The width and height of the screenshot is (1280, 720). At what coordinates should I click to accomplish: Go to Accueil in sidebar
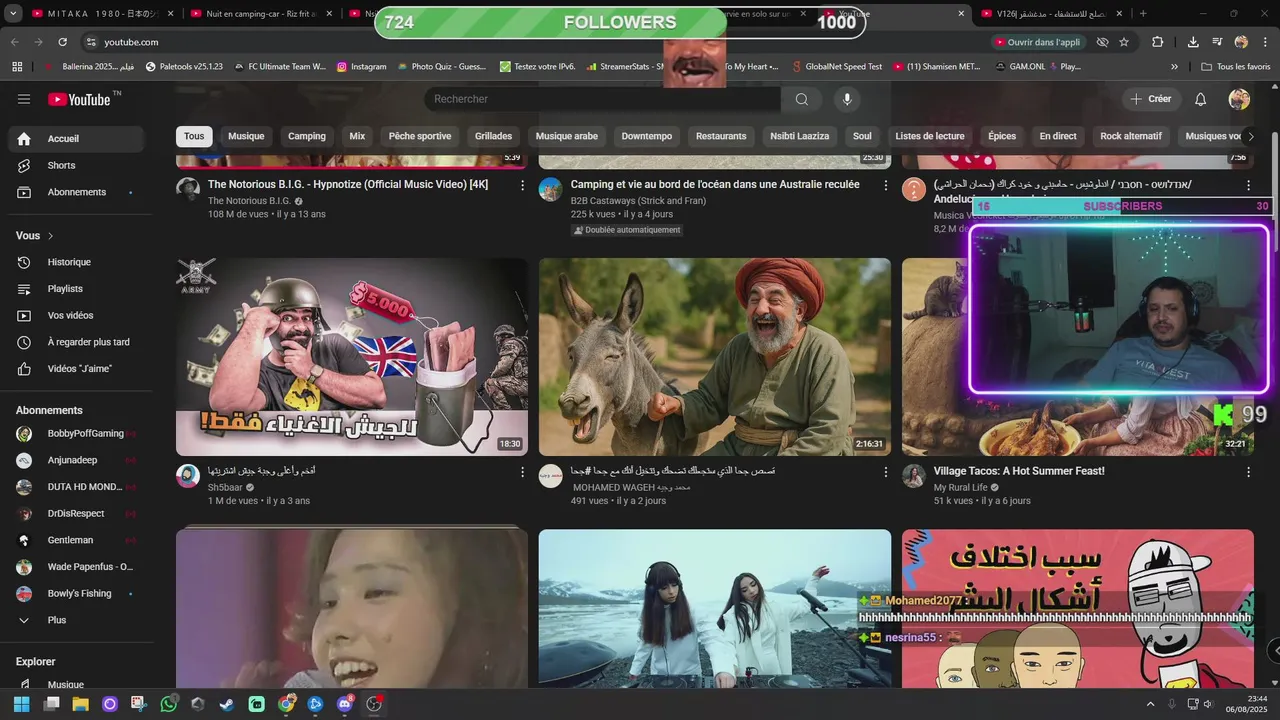(76, 139)
